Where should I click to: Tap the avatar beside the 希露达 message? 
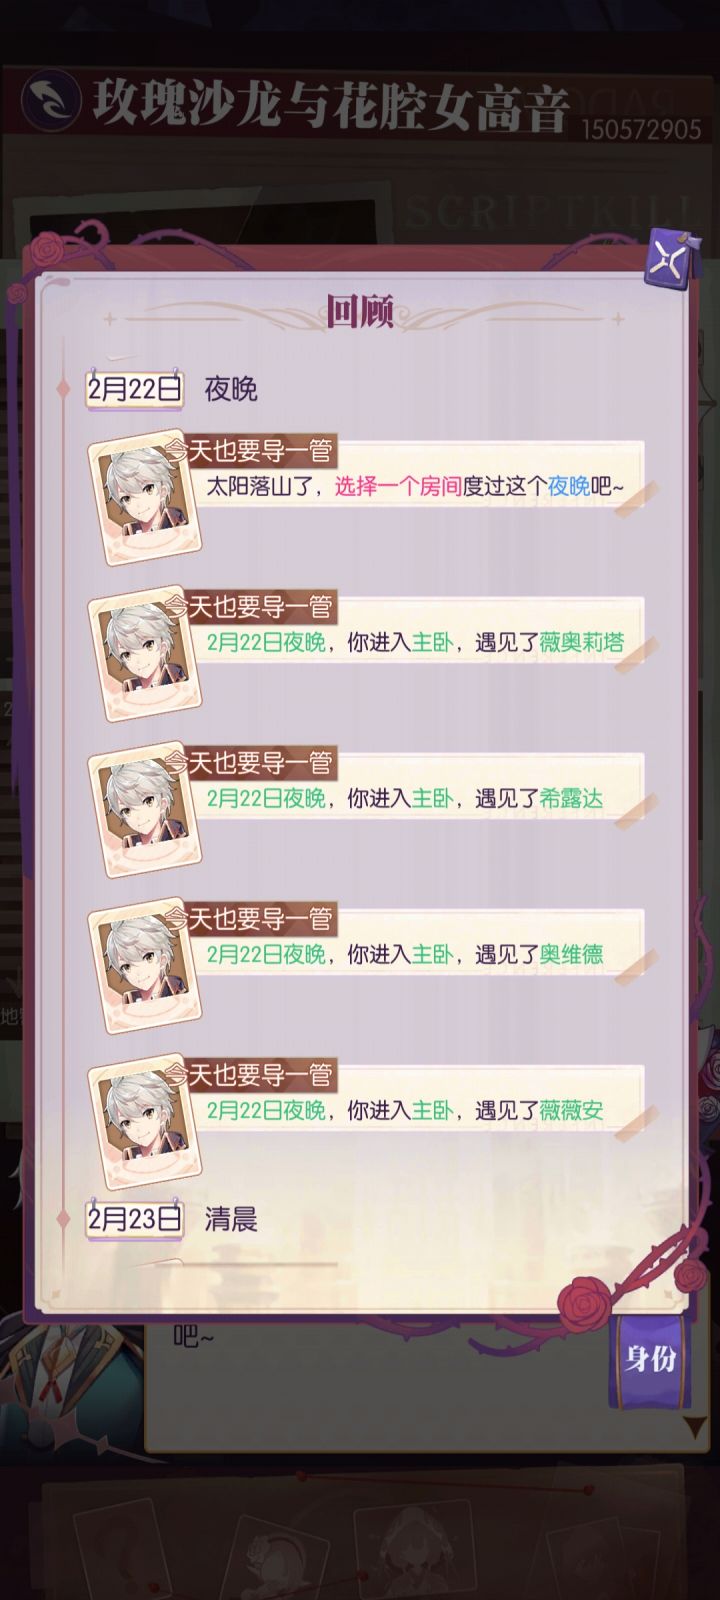click(146, 809)
